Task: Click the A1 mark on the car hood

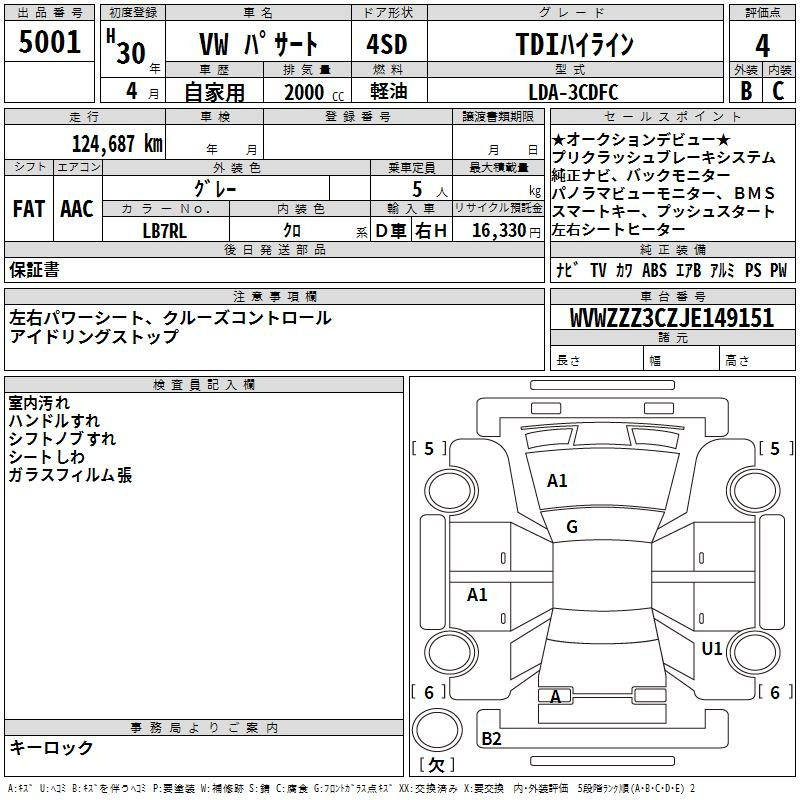Action: (x=557, y=481)
